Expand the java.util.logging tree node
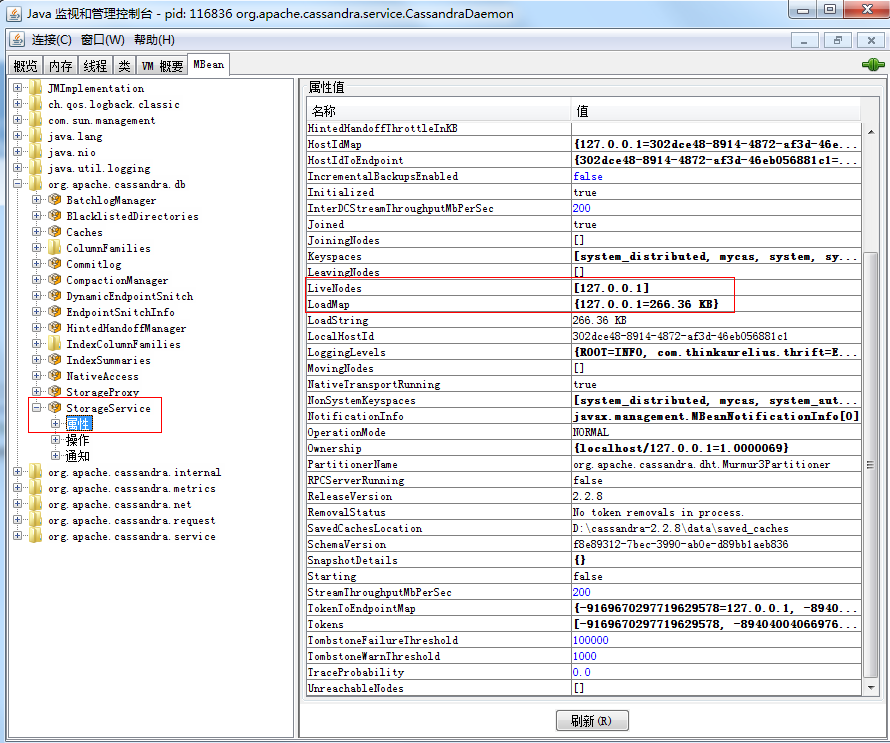 point(18,168)
